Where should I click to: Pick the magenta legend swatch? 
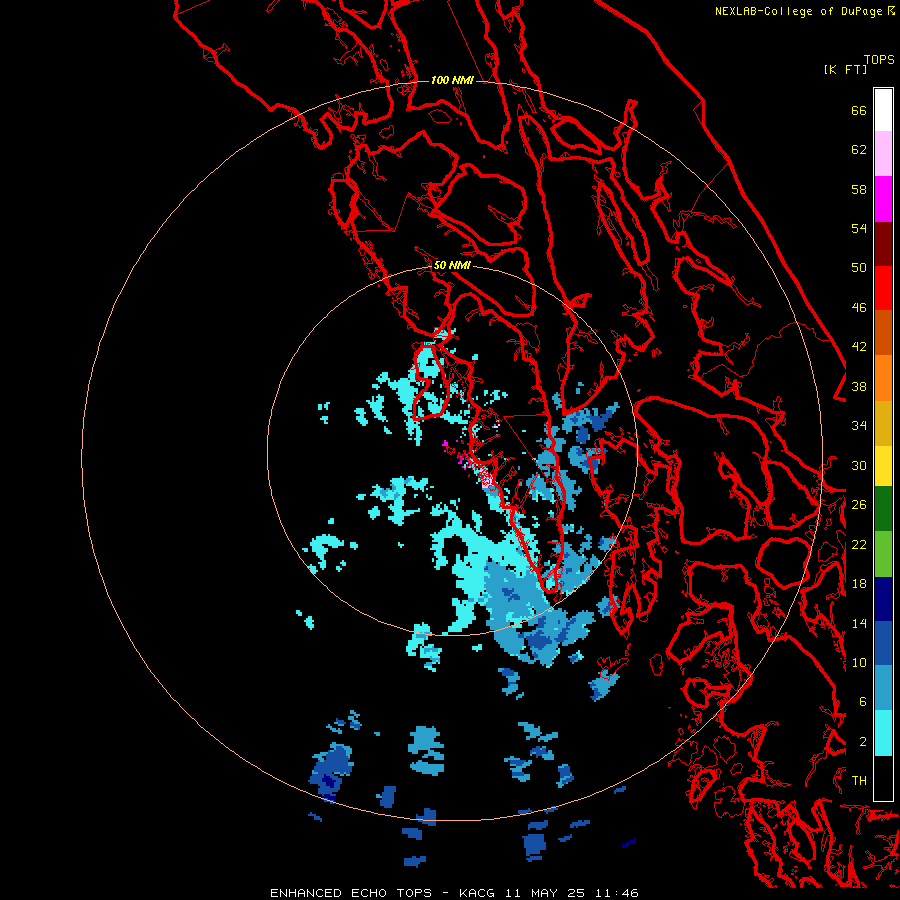[883, 199]
